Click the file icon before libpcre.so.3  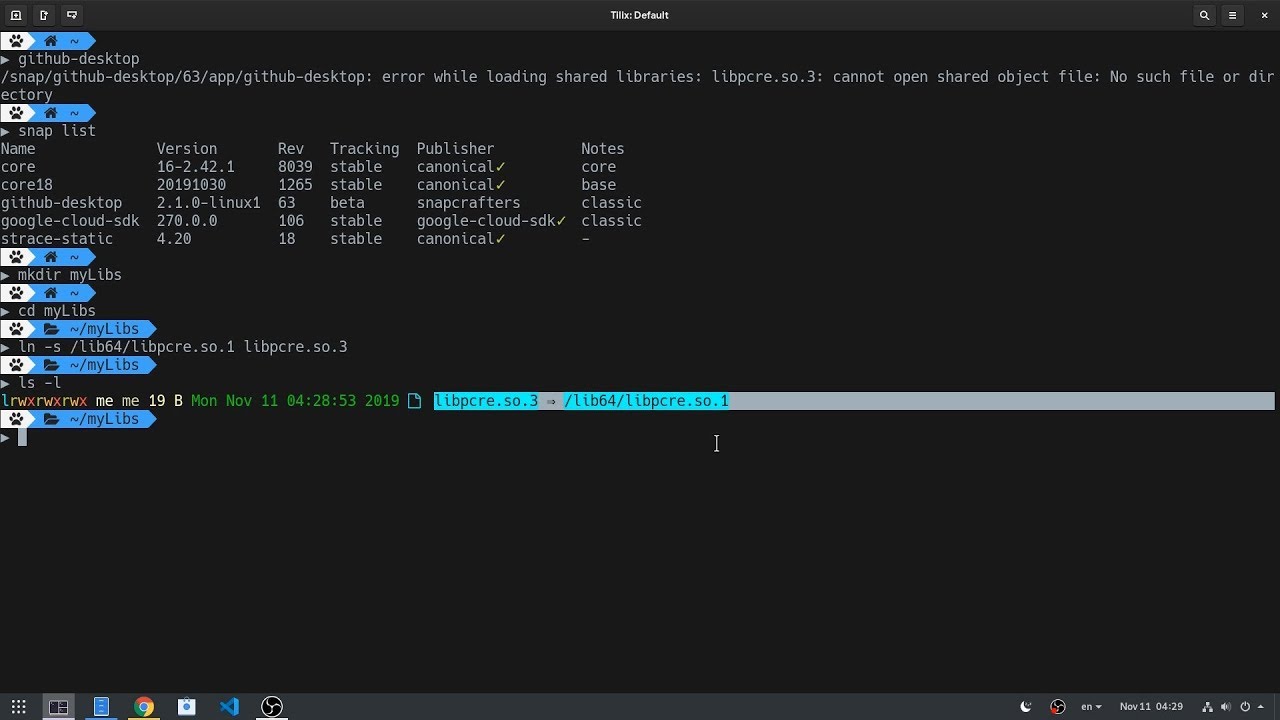pos(414,401)
